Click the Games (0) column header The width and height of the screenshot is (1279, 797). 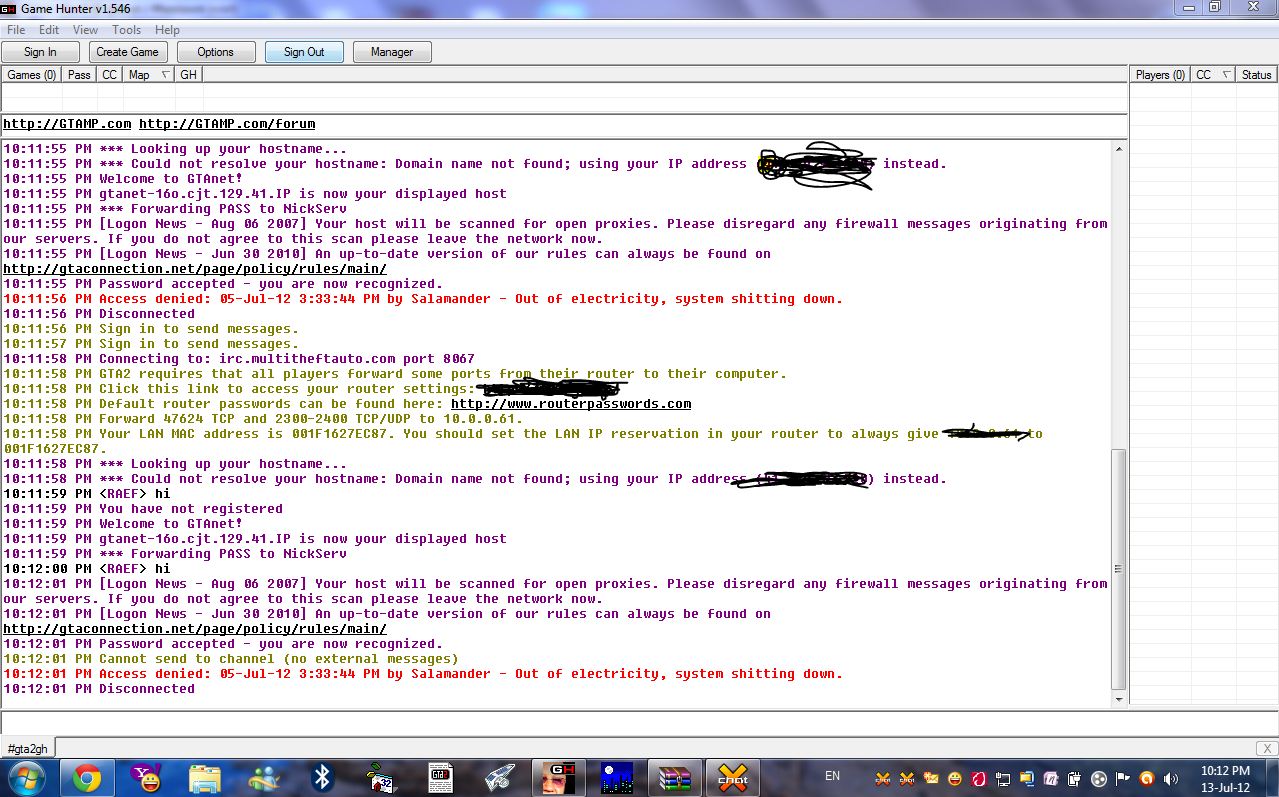tap(32, 75)
